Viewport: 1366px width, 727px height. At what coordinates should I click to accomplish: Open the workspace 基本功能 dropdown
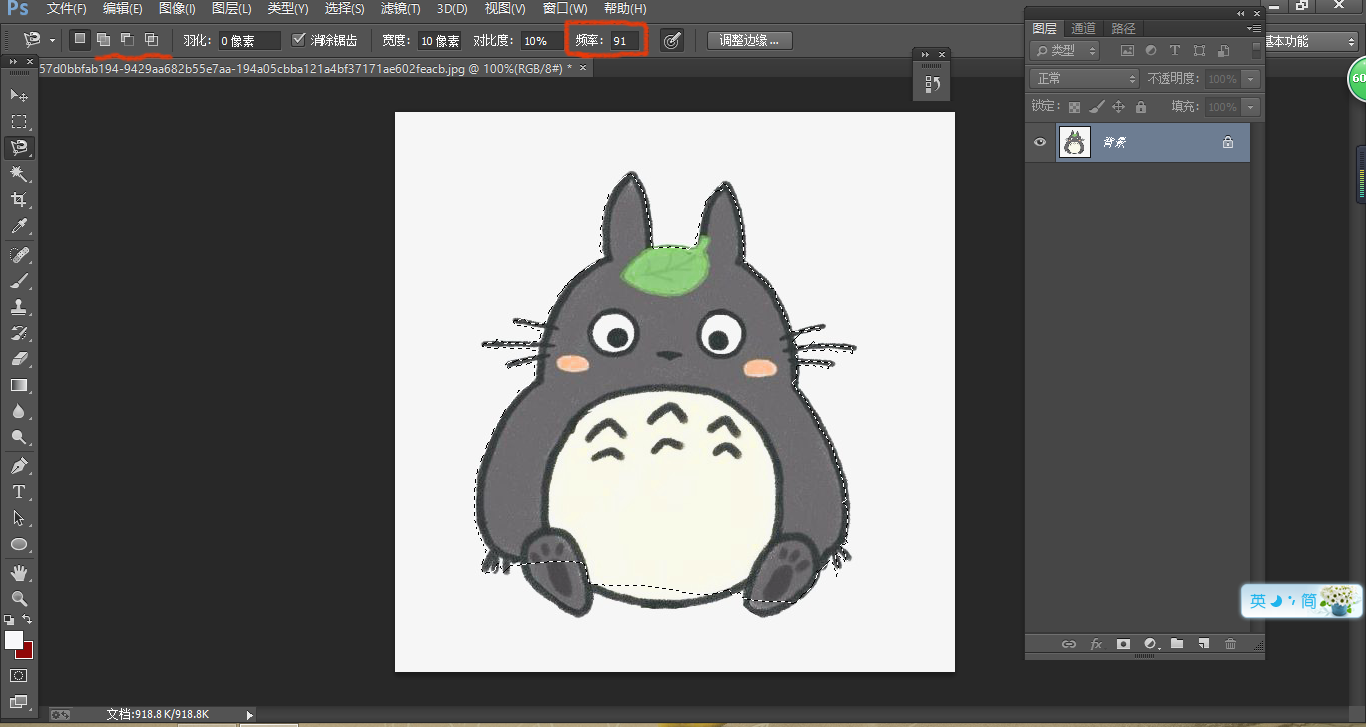click(1311, 41)
